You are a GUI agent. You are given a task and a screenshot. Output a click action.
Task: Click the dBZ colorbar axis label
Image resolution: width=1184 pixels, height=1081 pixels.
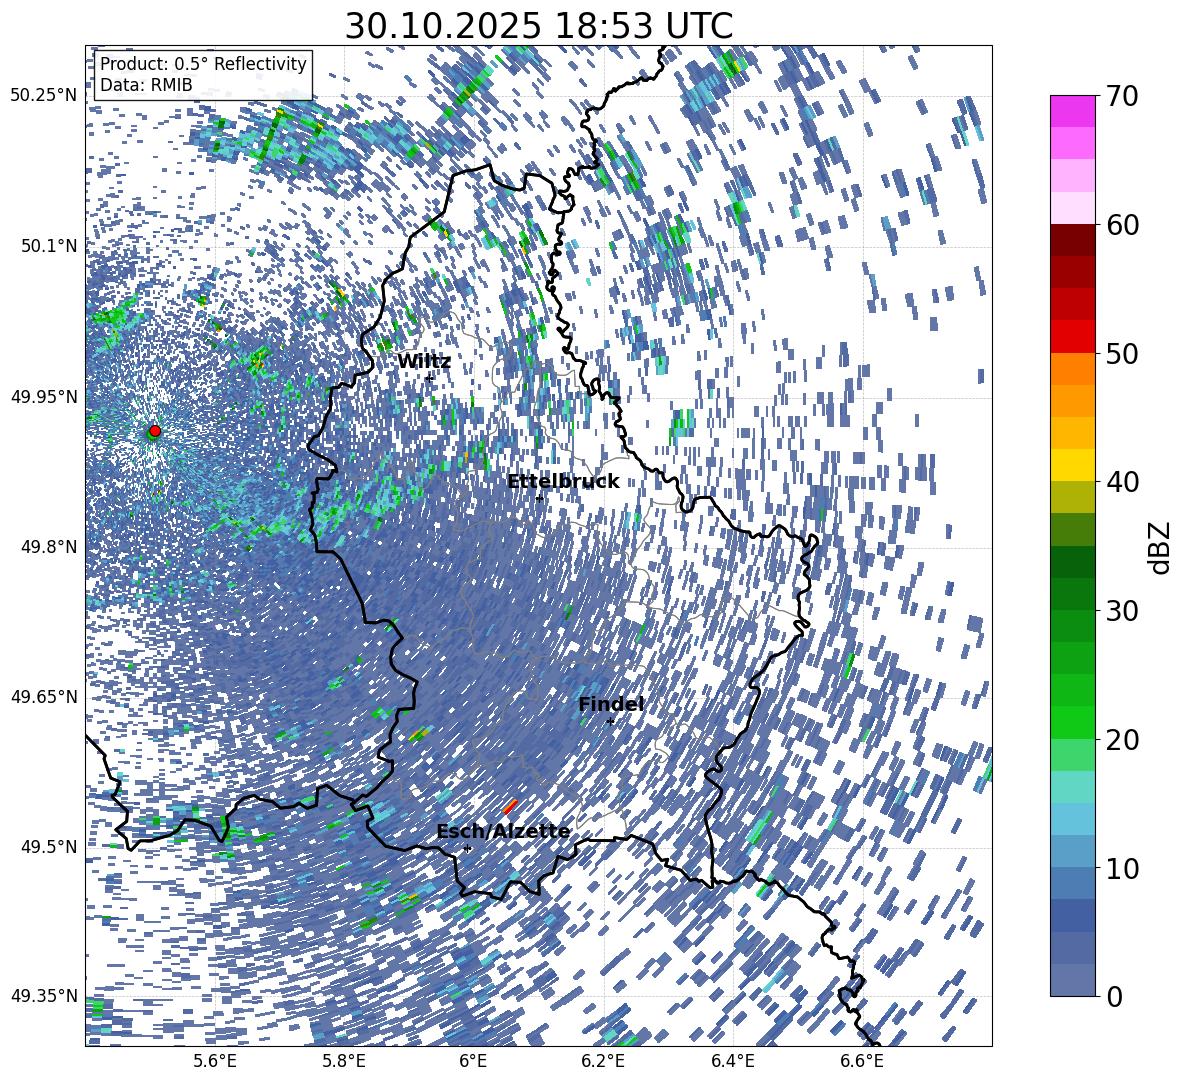1161,547
